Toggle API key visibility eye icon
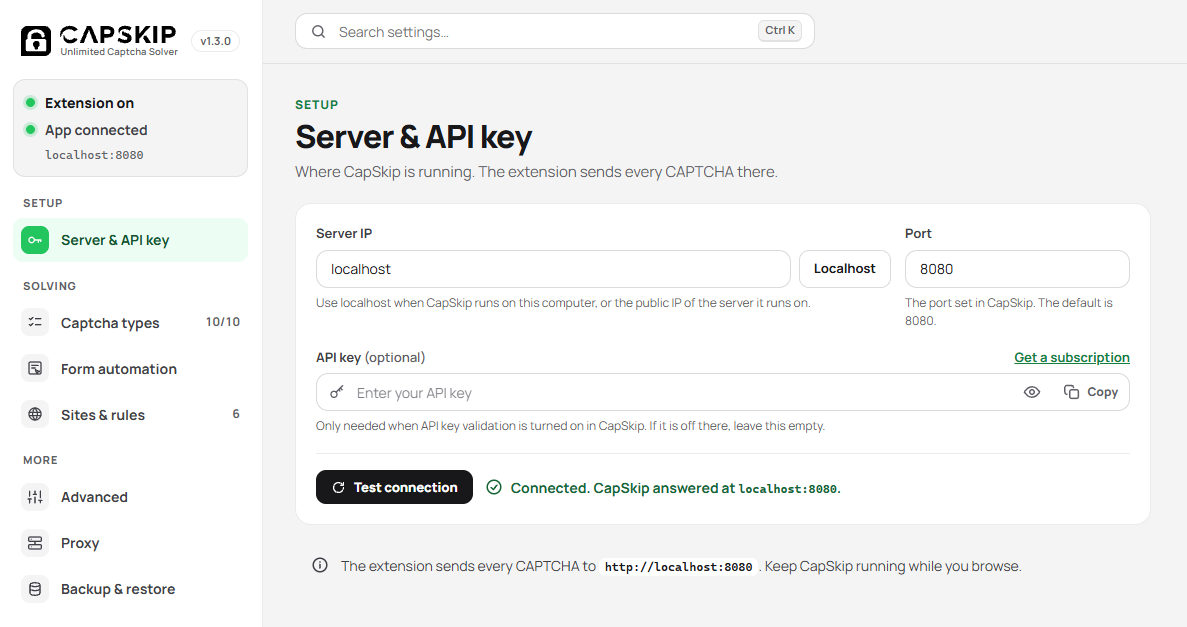1187x627 pixels. coord(1032,392)
